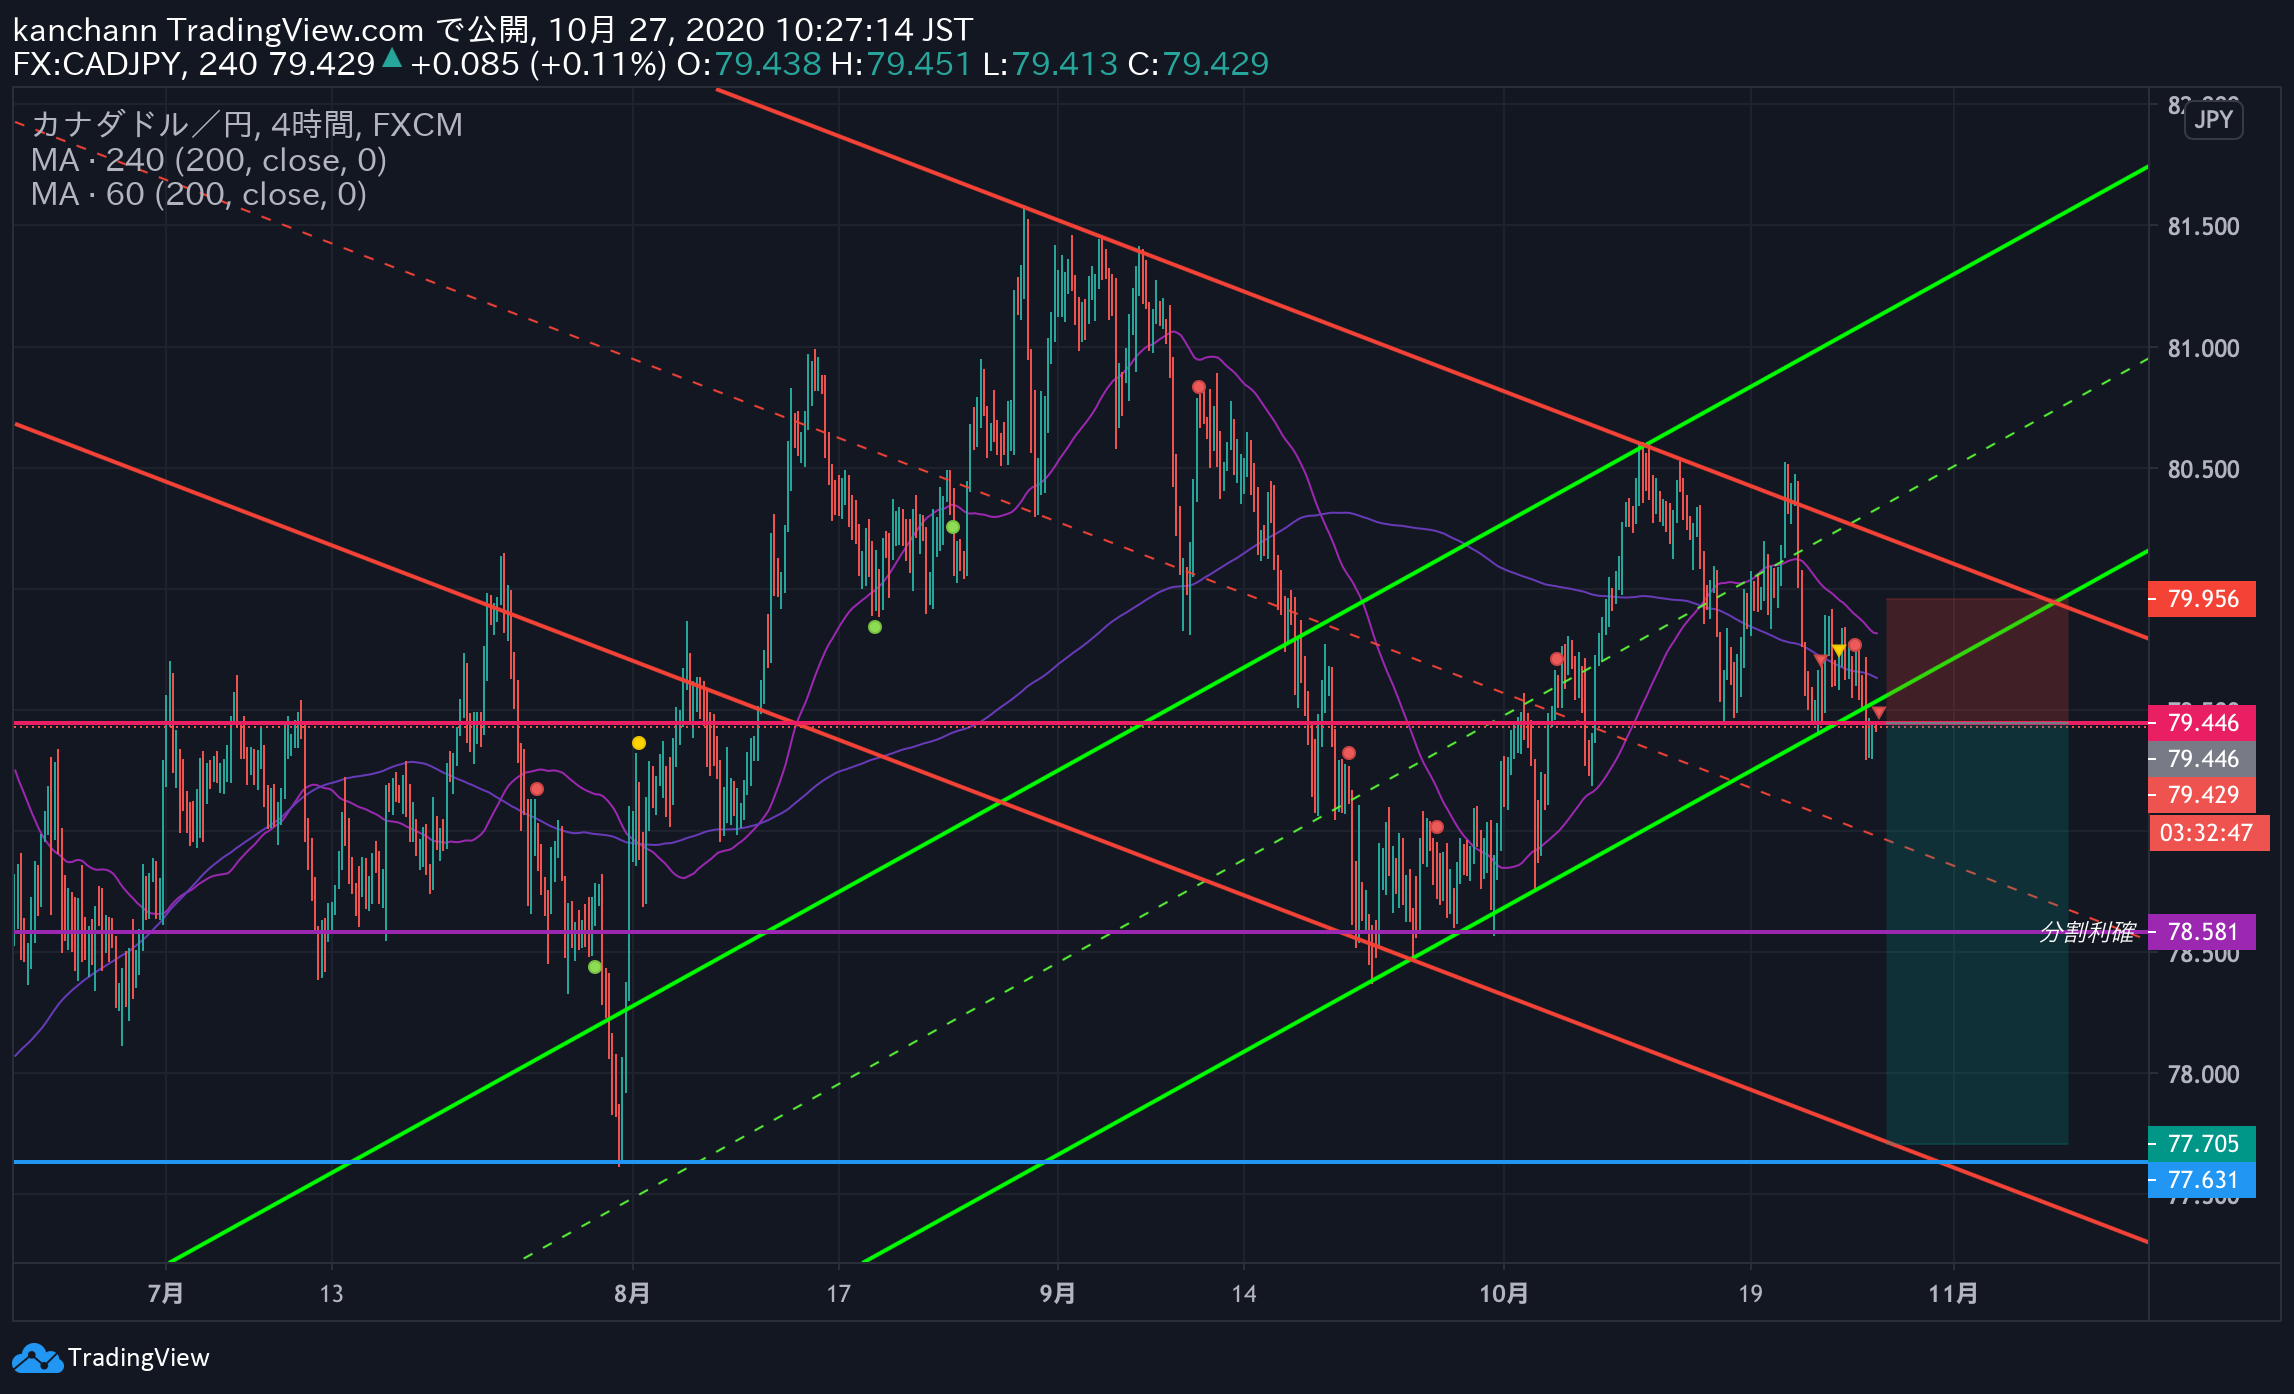Click the green dot marker at July low
Viewport: 2294px width, 1394px height.
click(x=595, y=967)
